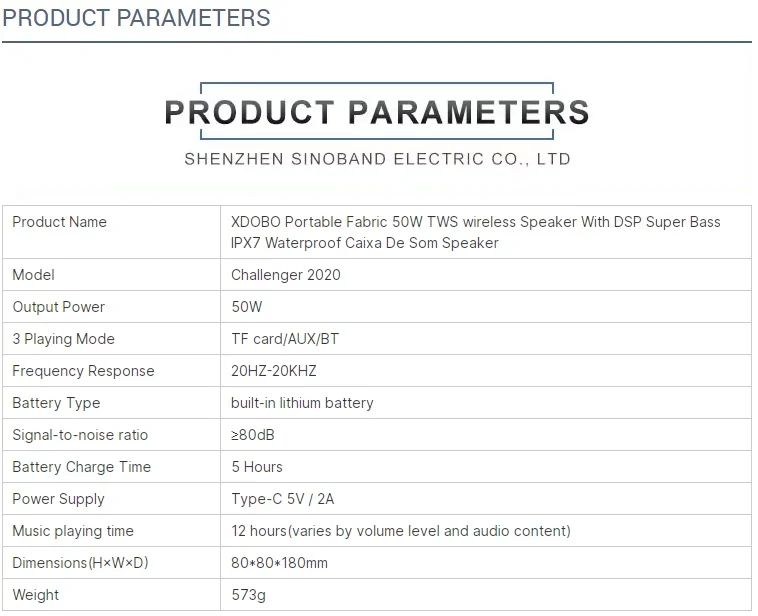758x616 pixels.
Task: Click the "Challenger 2020" model value
Action: 285,275
